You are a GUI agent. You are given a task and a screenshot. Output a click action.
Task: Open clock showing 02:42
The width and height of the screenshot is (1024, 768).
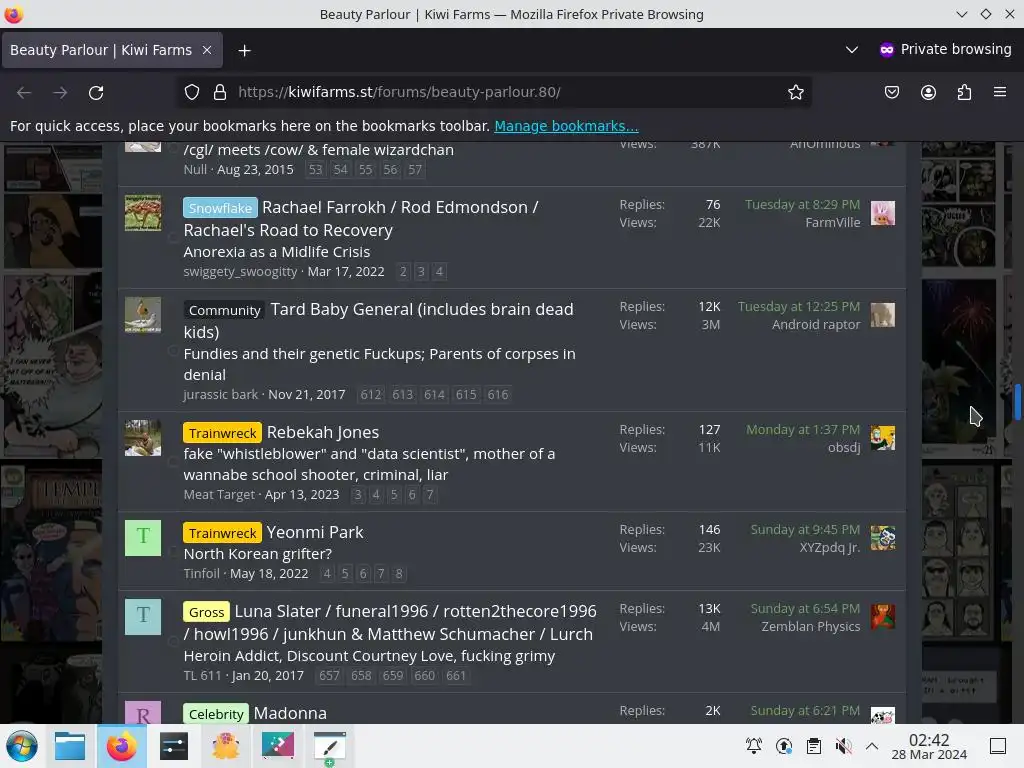point(929,746)
